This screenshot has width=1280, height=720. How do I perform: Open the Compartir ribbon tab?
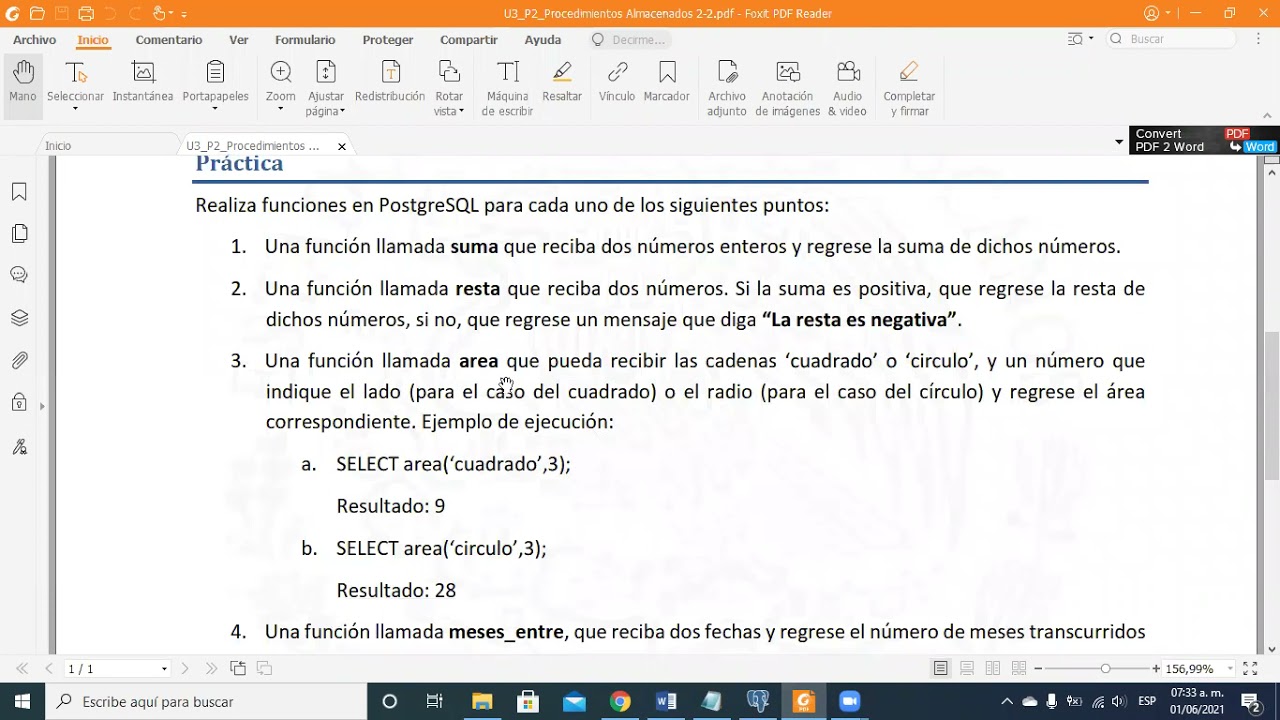coord(469,40)
